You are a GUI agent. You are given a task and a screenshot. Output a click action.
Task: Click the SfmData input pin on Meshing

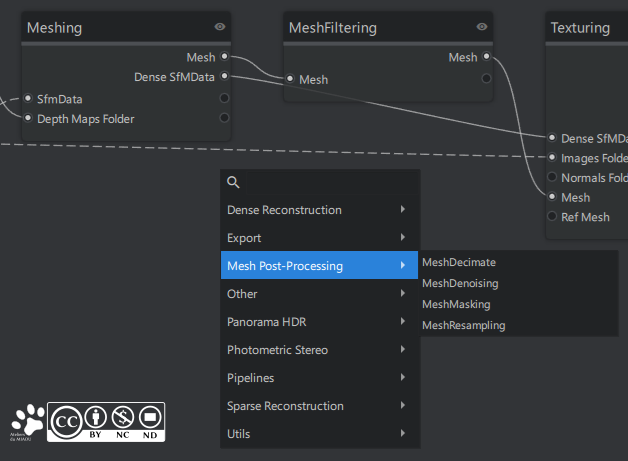point(28,99)
